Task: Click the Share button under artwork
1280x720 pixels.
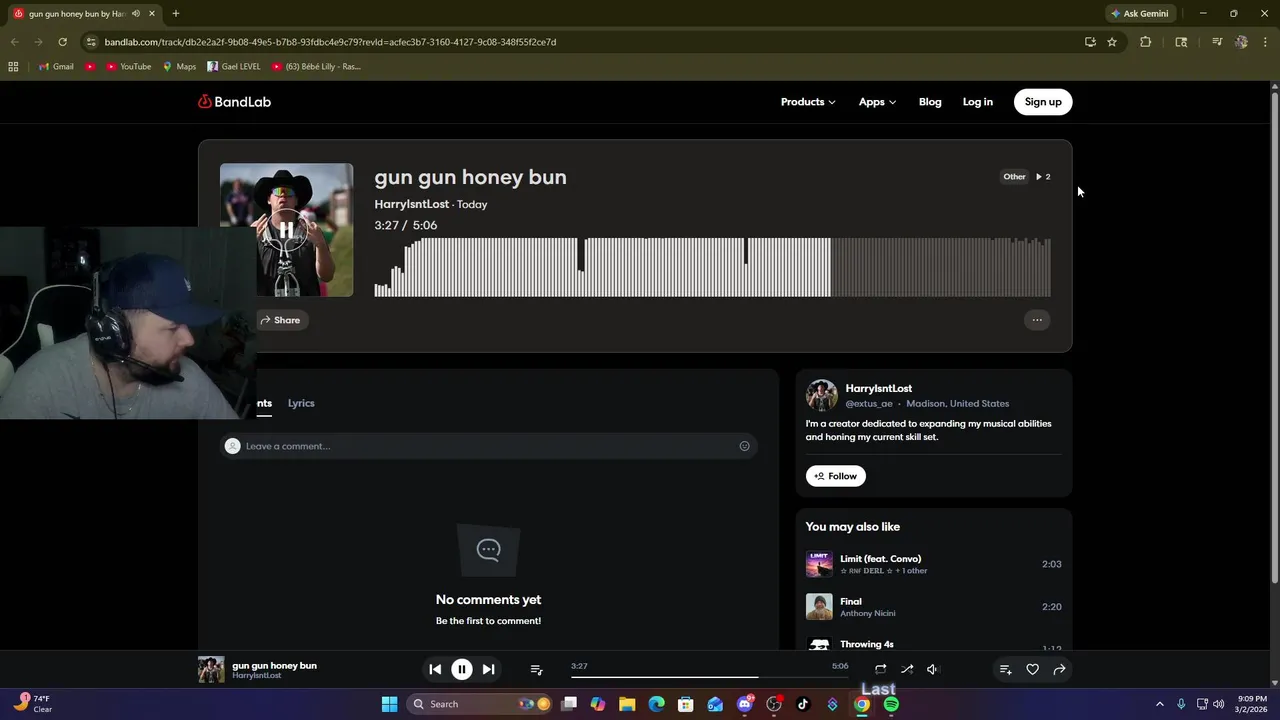Action: pos(280,320)
